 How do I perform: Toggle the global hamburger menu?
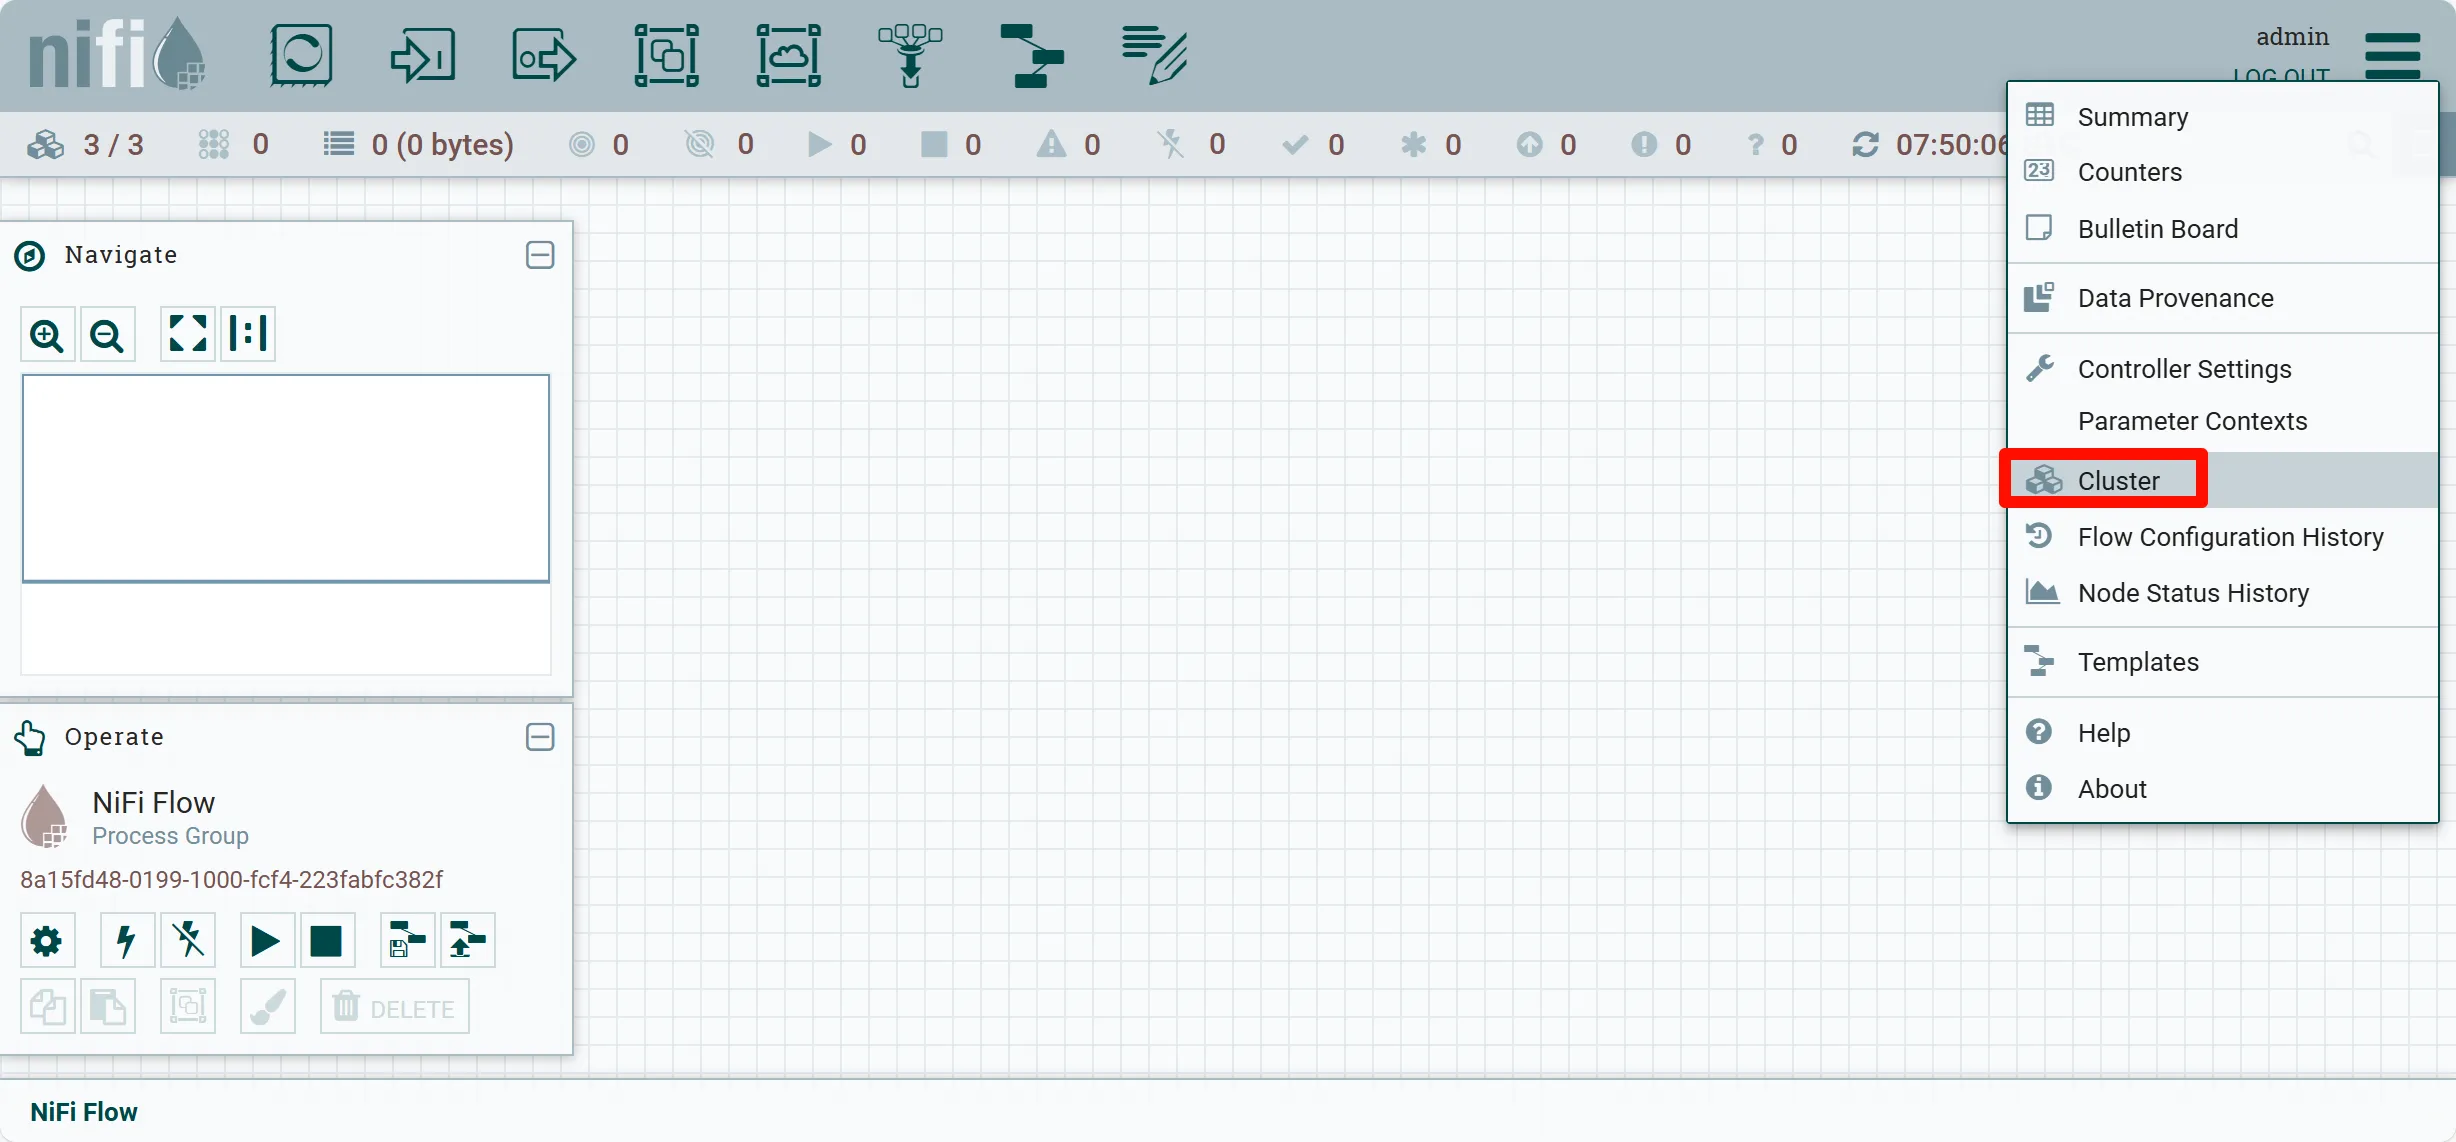(x=2392, y=55)
